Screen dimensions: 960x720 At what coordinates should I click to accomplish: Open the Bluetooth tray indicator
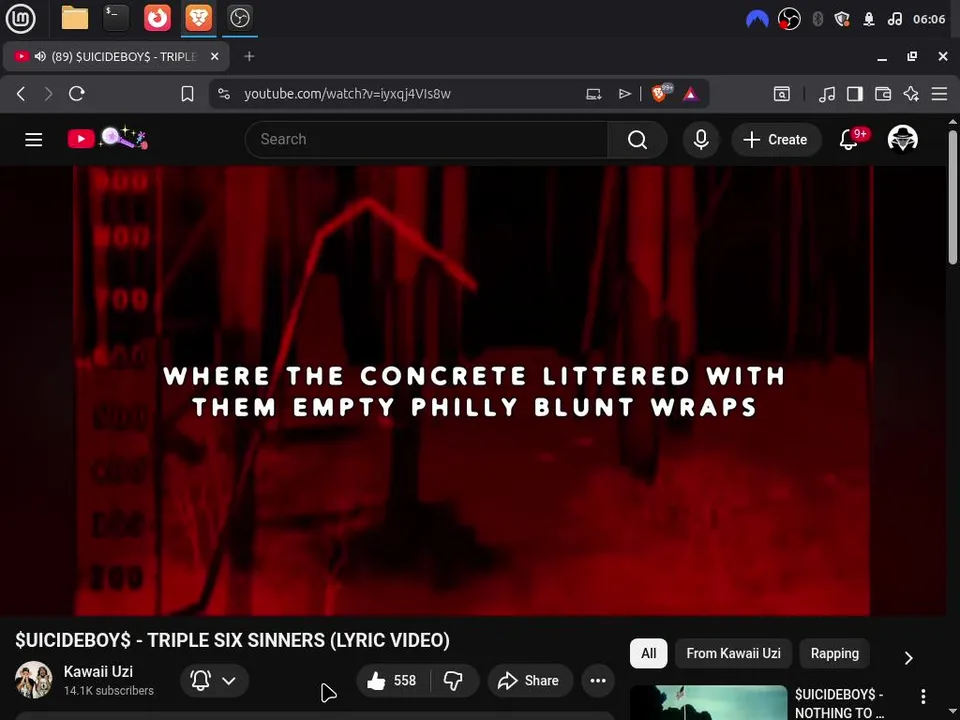817,19
